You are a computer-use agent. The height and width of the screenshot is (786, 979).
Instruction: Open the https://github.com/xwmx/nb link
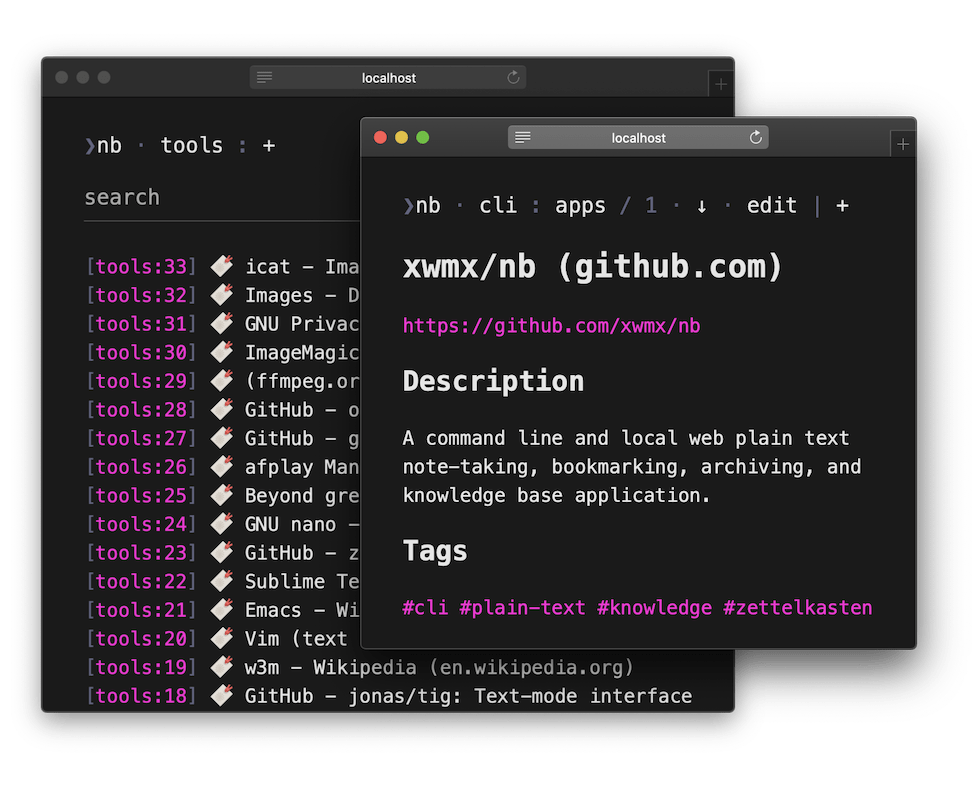pos(551,326)
